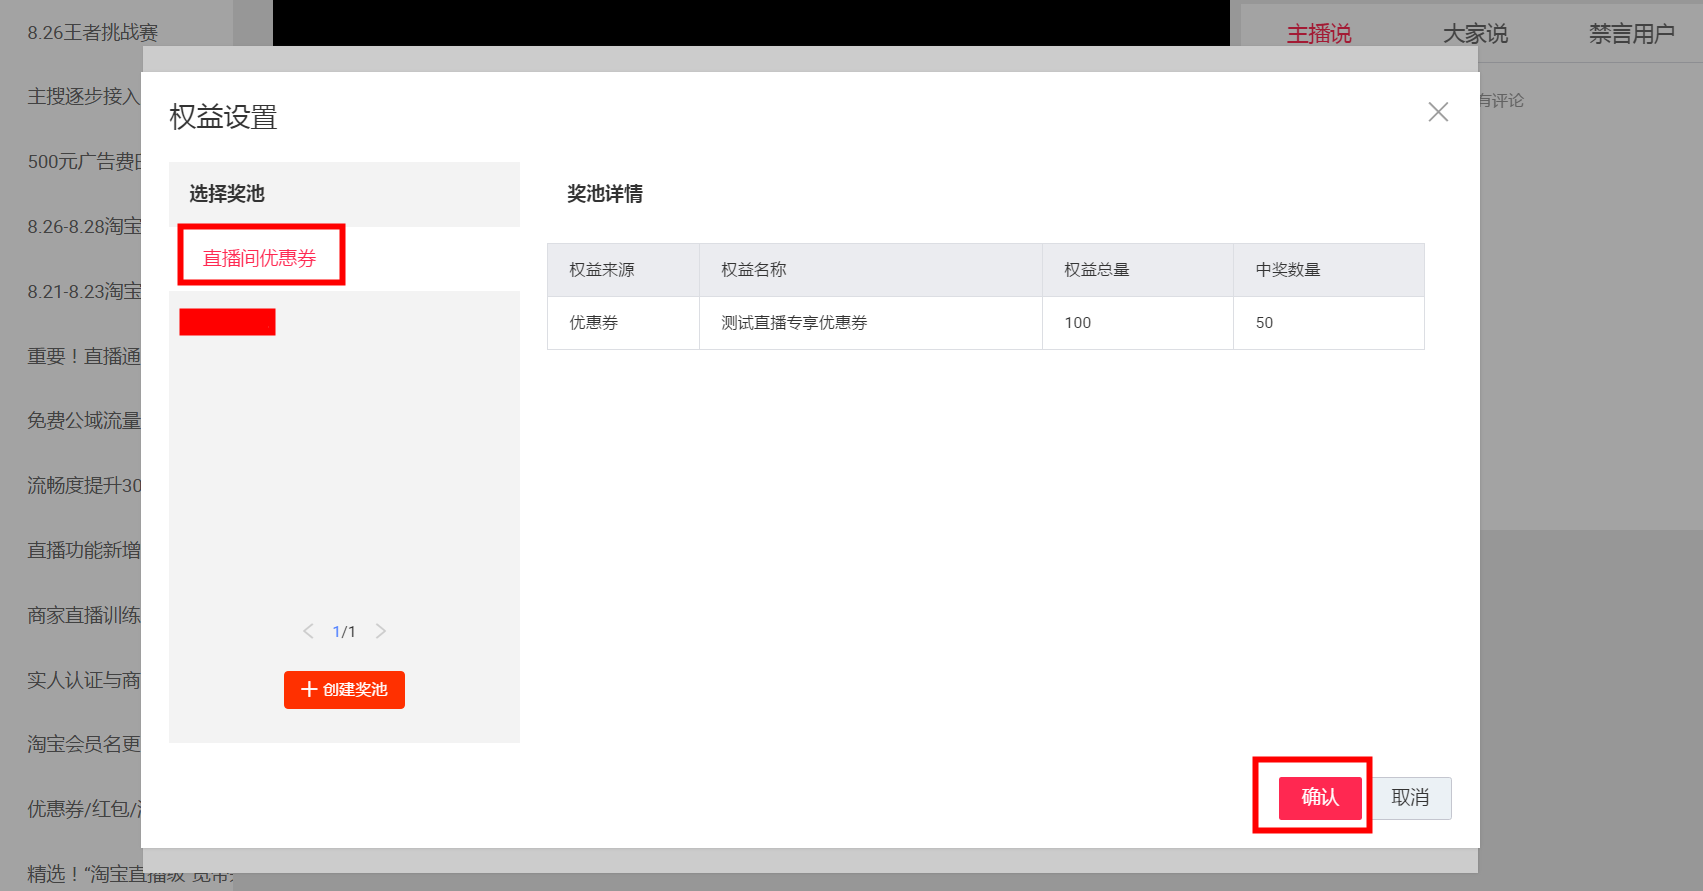
Task: Open the 免费公域流量 item in background list
Action: coord(84,421)
